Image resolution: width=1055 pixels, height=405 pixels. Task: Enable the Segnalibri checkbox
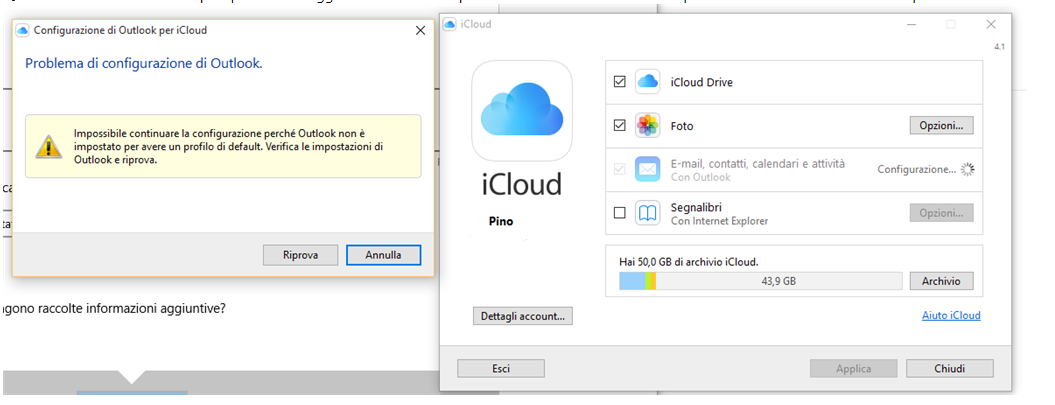pyautogui.click(x=620, y=213)
